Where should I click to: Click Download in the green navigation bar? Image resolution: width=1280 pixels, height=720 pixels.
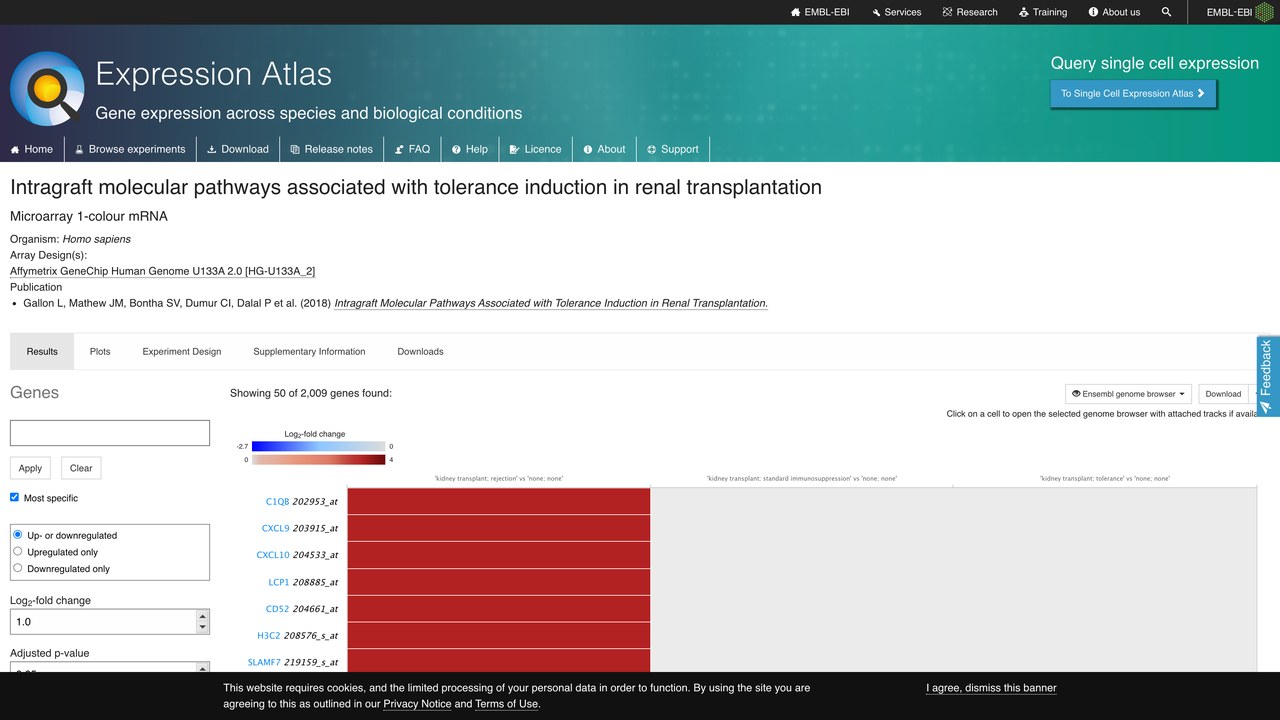tap(238, 149)
